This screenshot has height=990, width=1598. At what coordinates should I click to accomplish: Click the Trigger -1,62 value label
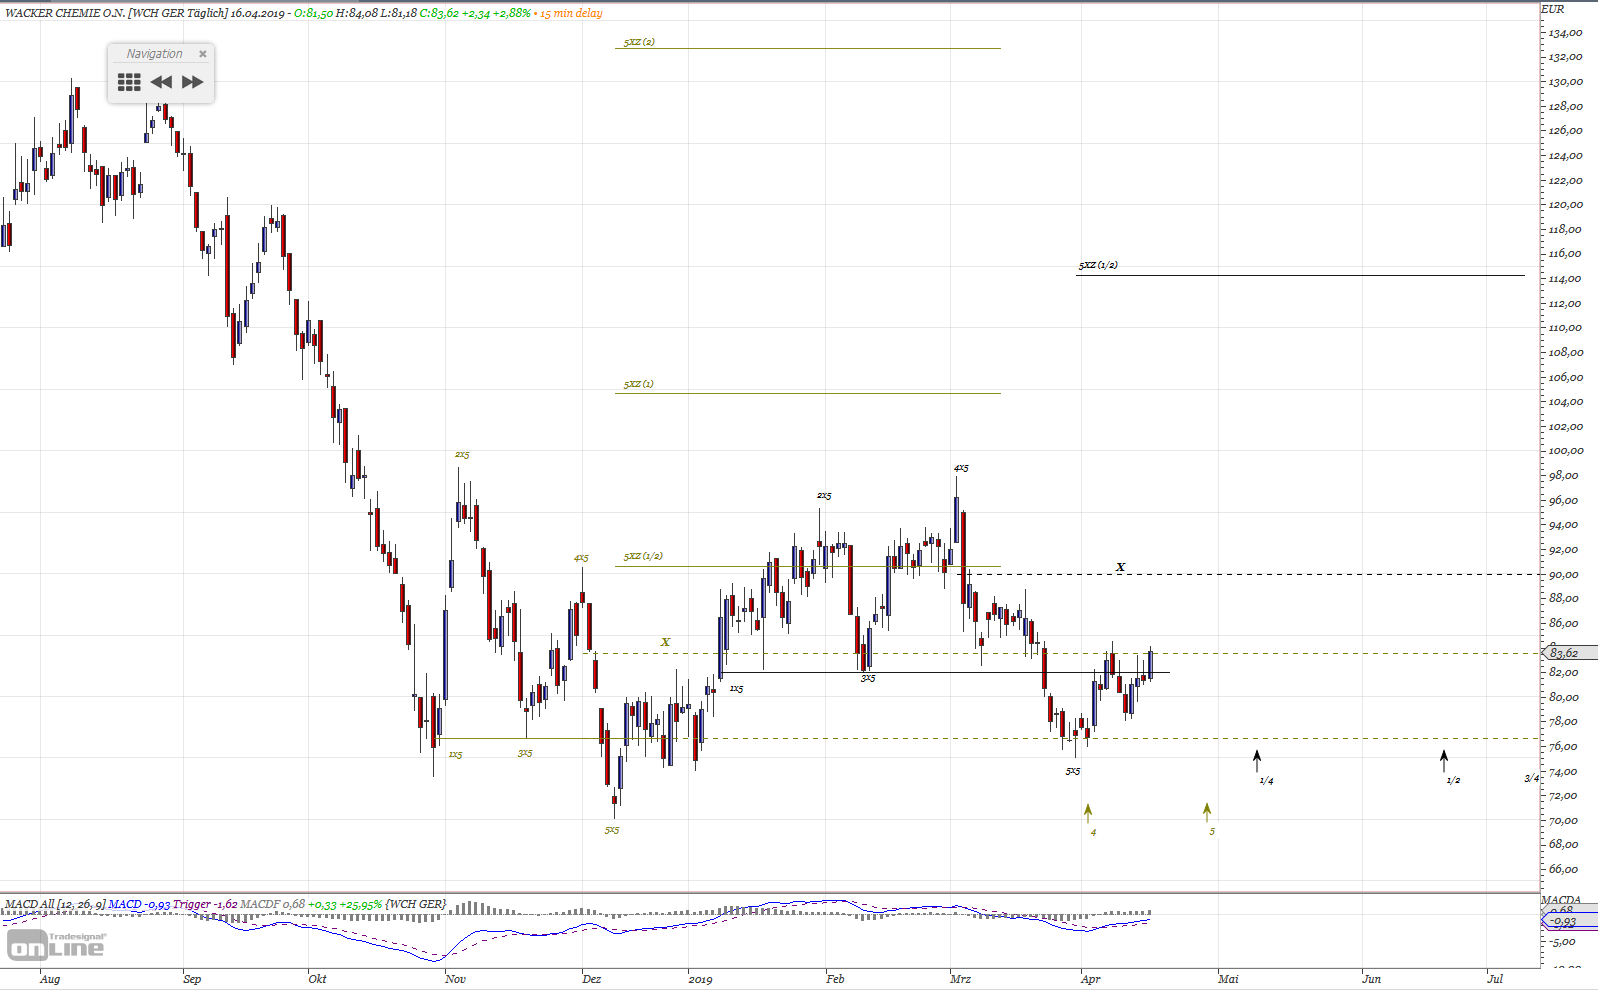[x=205, y=904]
